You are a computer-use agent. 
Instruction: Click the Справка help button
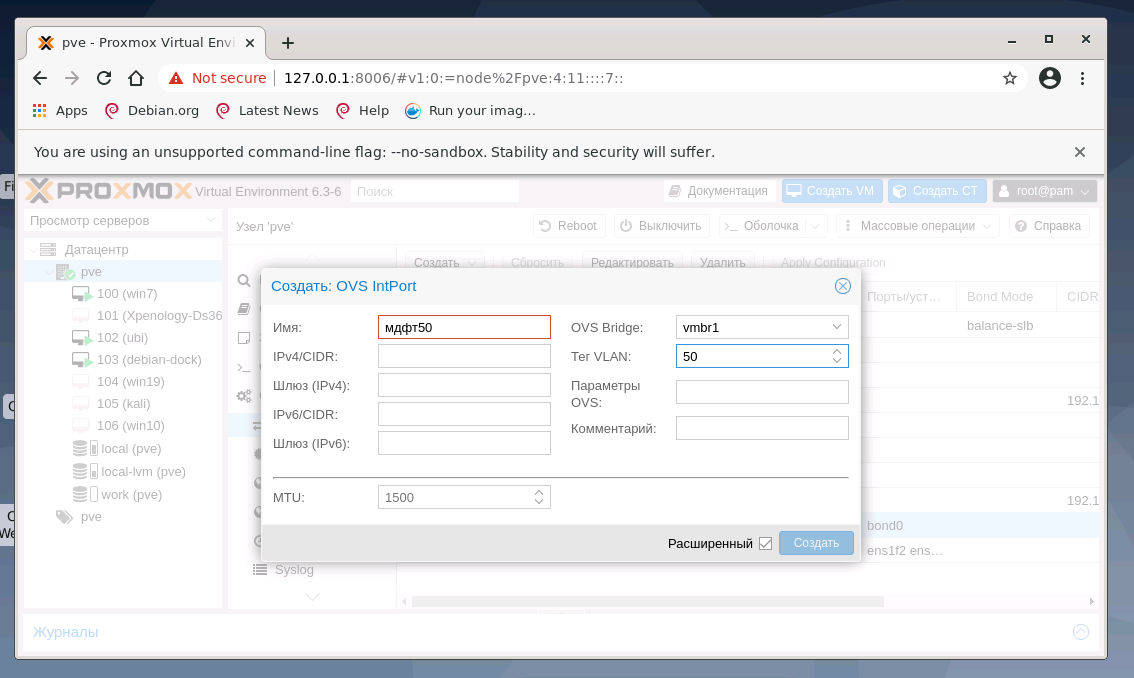[1048, 226]
